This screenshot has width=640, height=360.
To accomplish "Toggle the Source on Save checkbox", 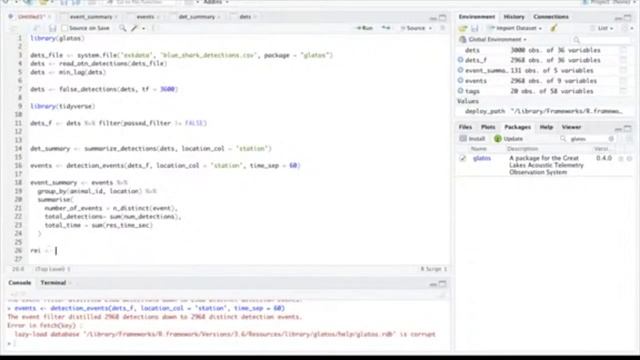I will click(64, 28).
